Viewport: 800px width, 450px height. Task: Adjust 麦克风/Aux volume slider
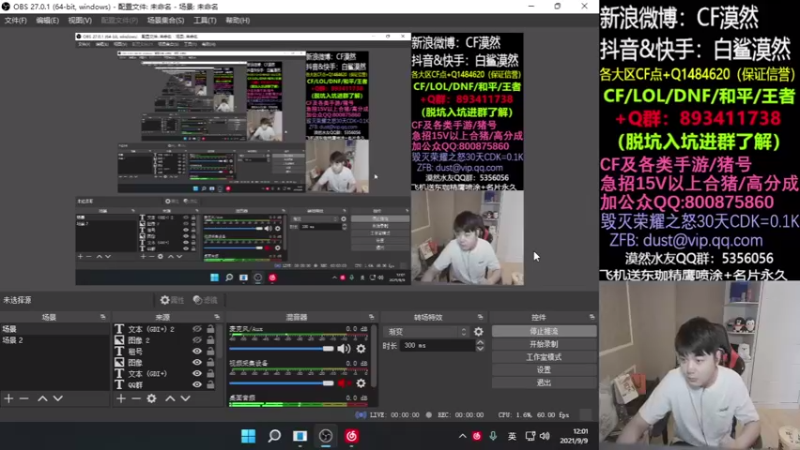tap(281, 348)
